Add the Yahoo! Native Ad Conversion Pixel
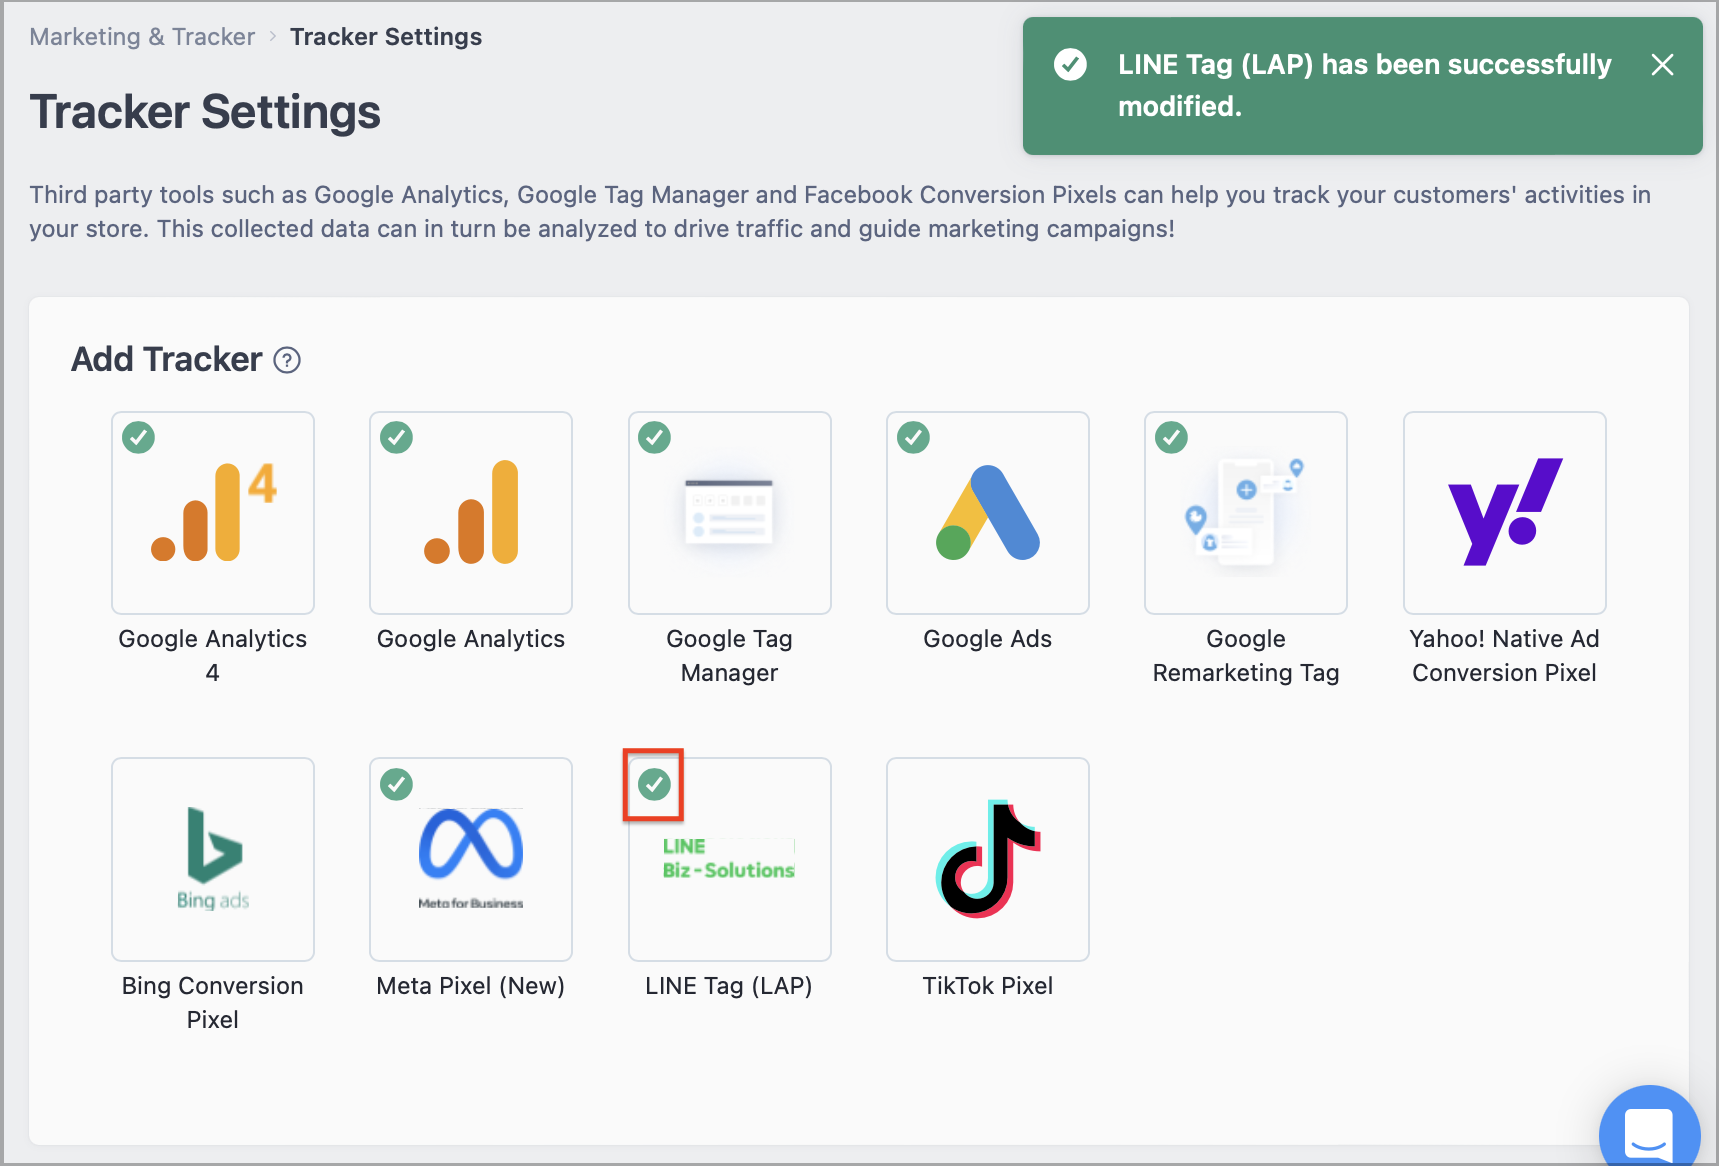The width and height of the screenshot is (1719, 1166). pos(1505,513)
